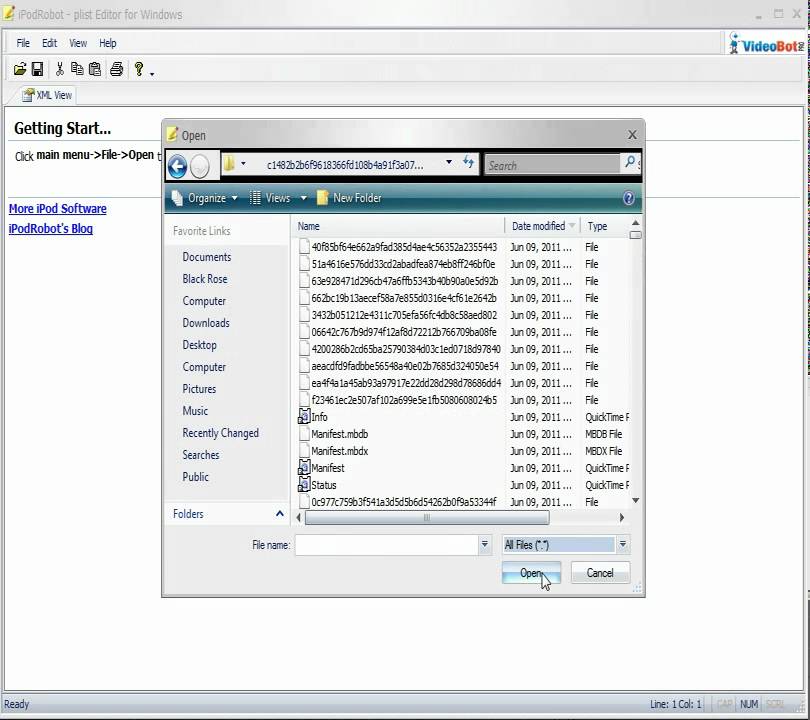
Task: Select Music in Favorite Links
Action: (195, 411)
